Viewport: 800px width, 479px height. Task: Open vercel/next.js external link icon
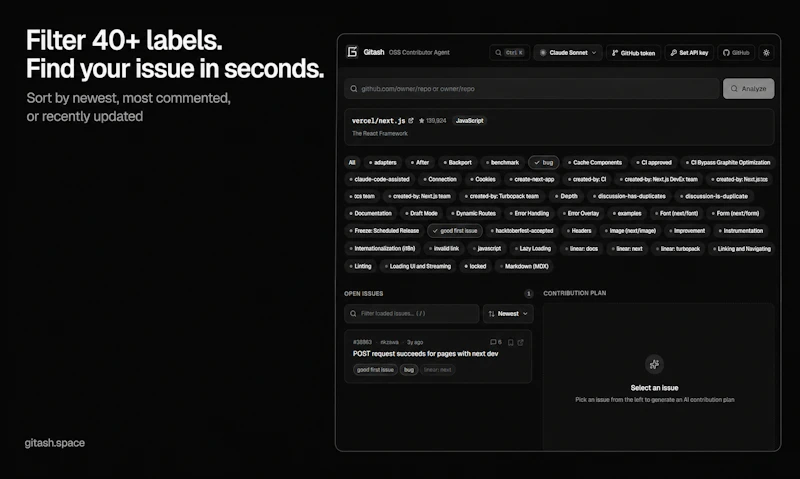coord(411,120)
